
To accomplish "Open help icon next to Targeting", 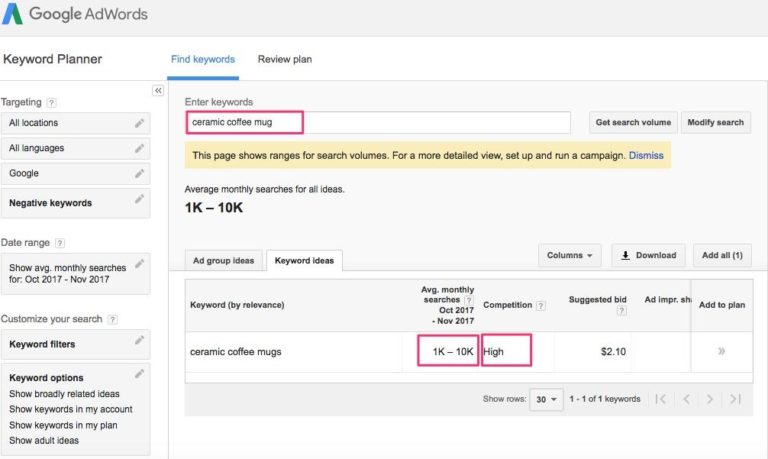I will click(x=52, y=103).
